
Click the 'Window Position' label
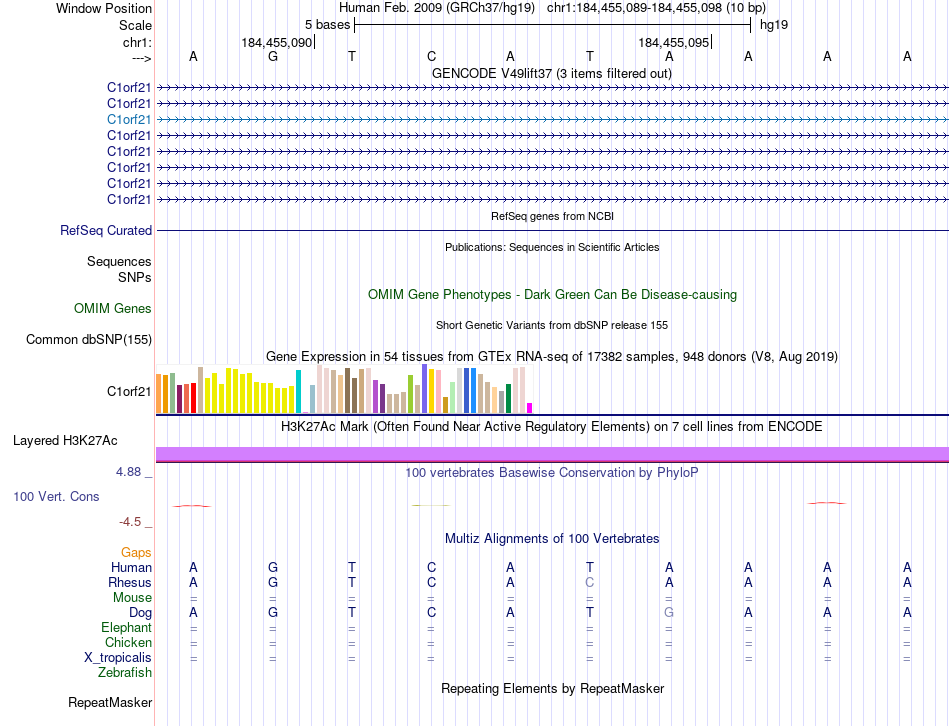coord(104,8)
